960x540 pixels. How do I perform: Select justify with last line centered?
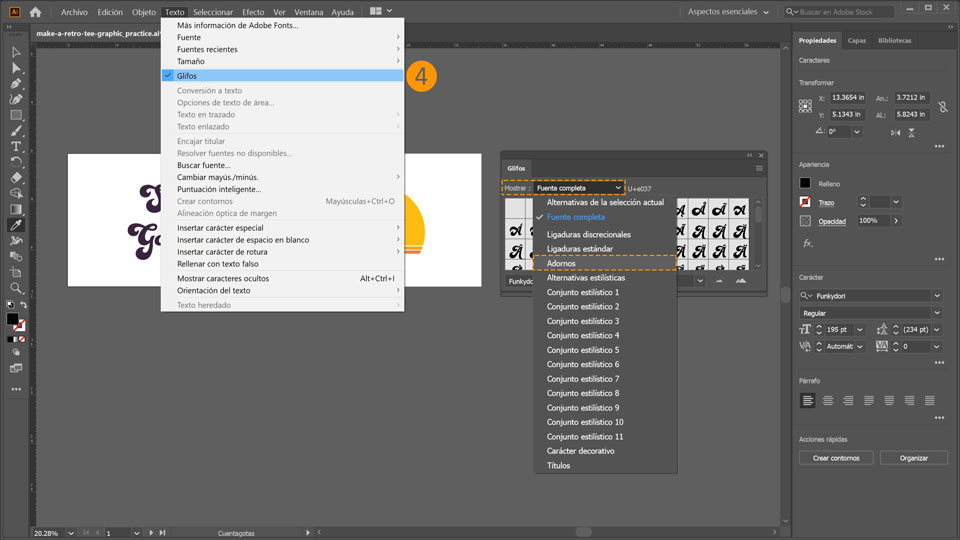pyautogui.click(x=889, y=400)
